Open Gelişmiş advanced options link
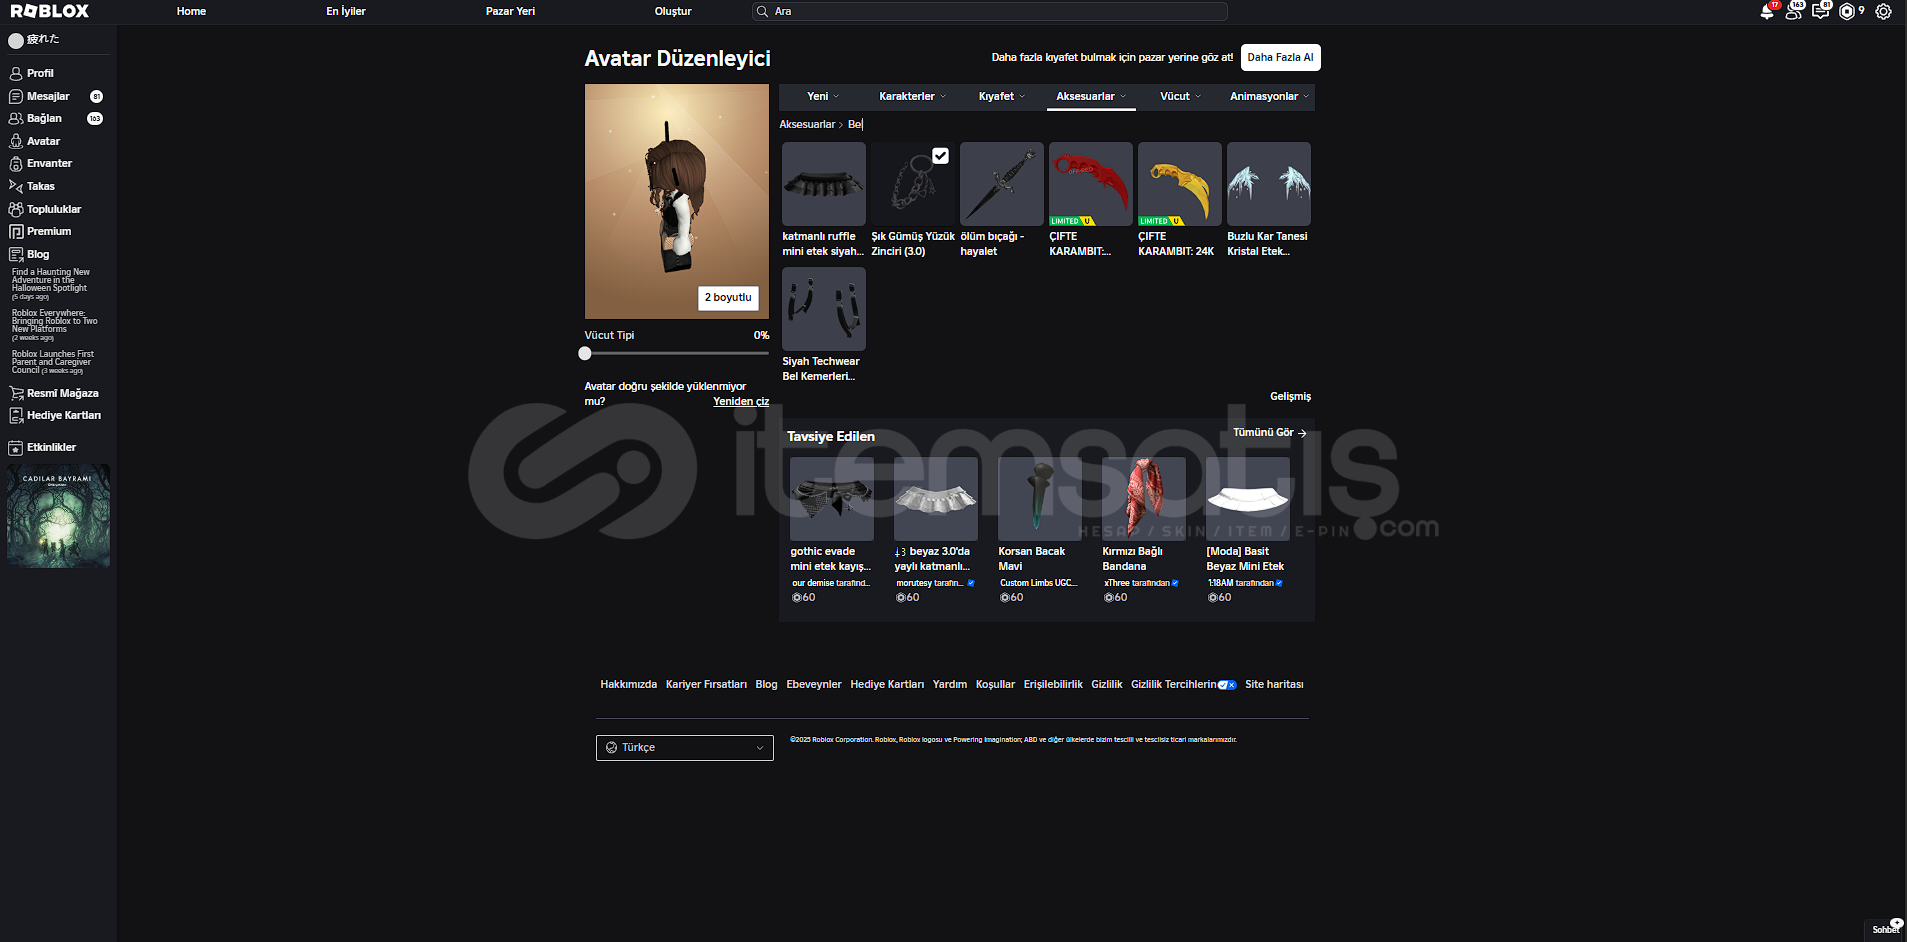 pyautogui.click(x=1290, y=396)
